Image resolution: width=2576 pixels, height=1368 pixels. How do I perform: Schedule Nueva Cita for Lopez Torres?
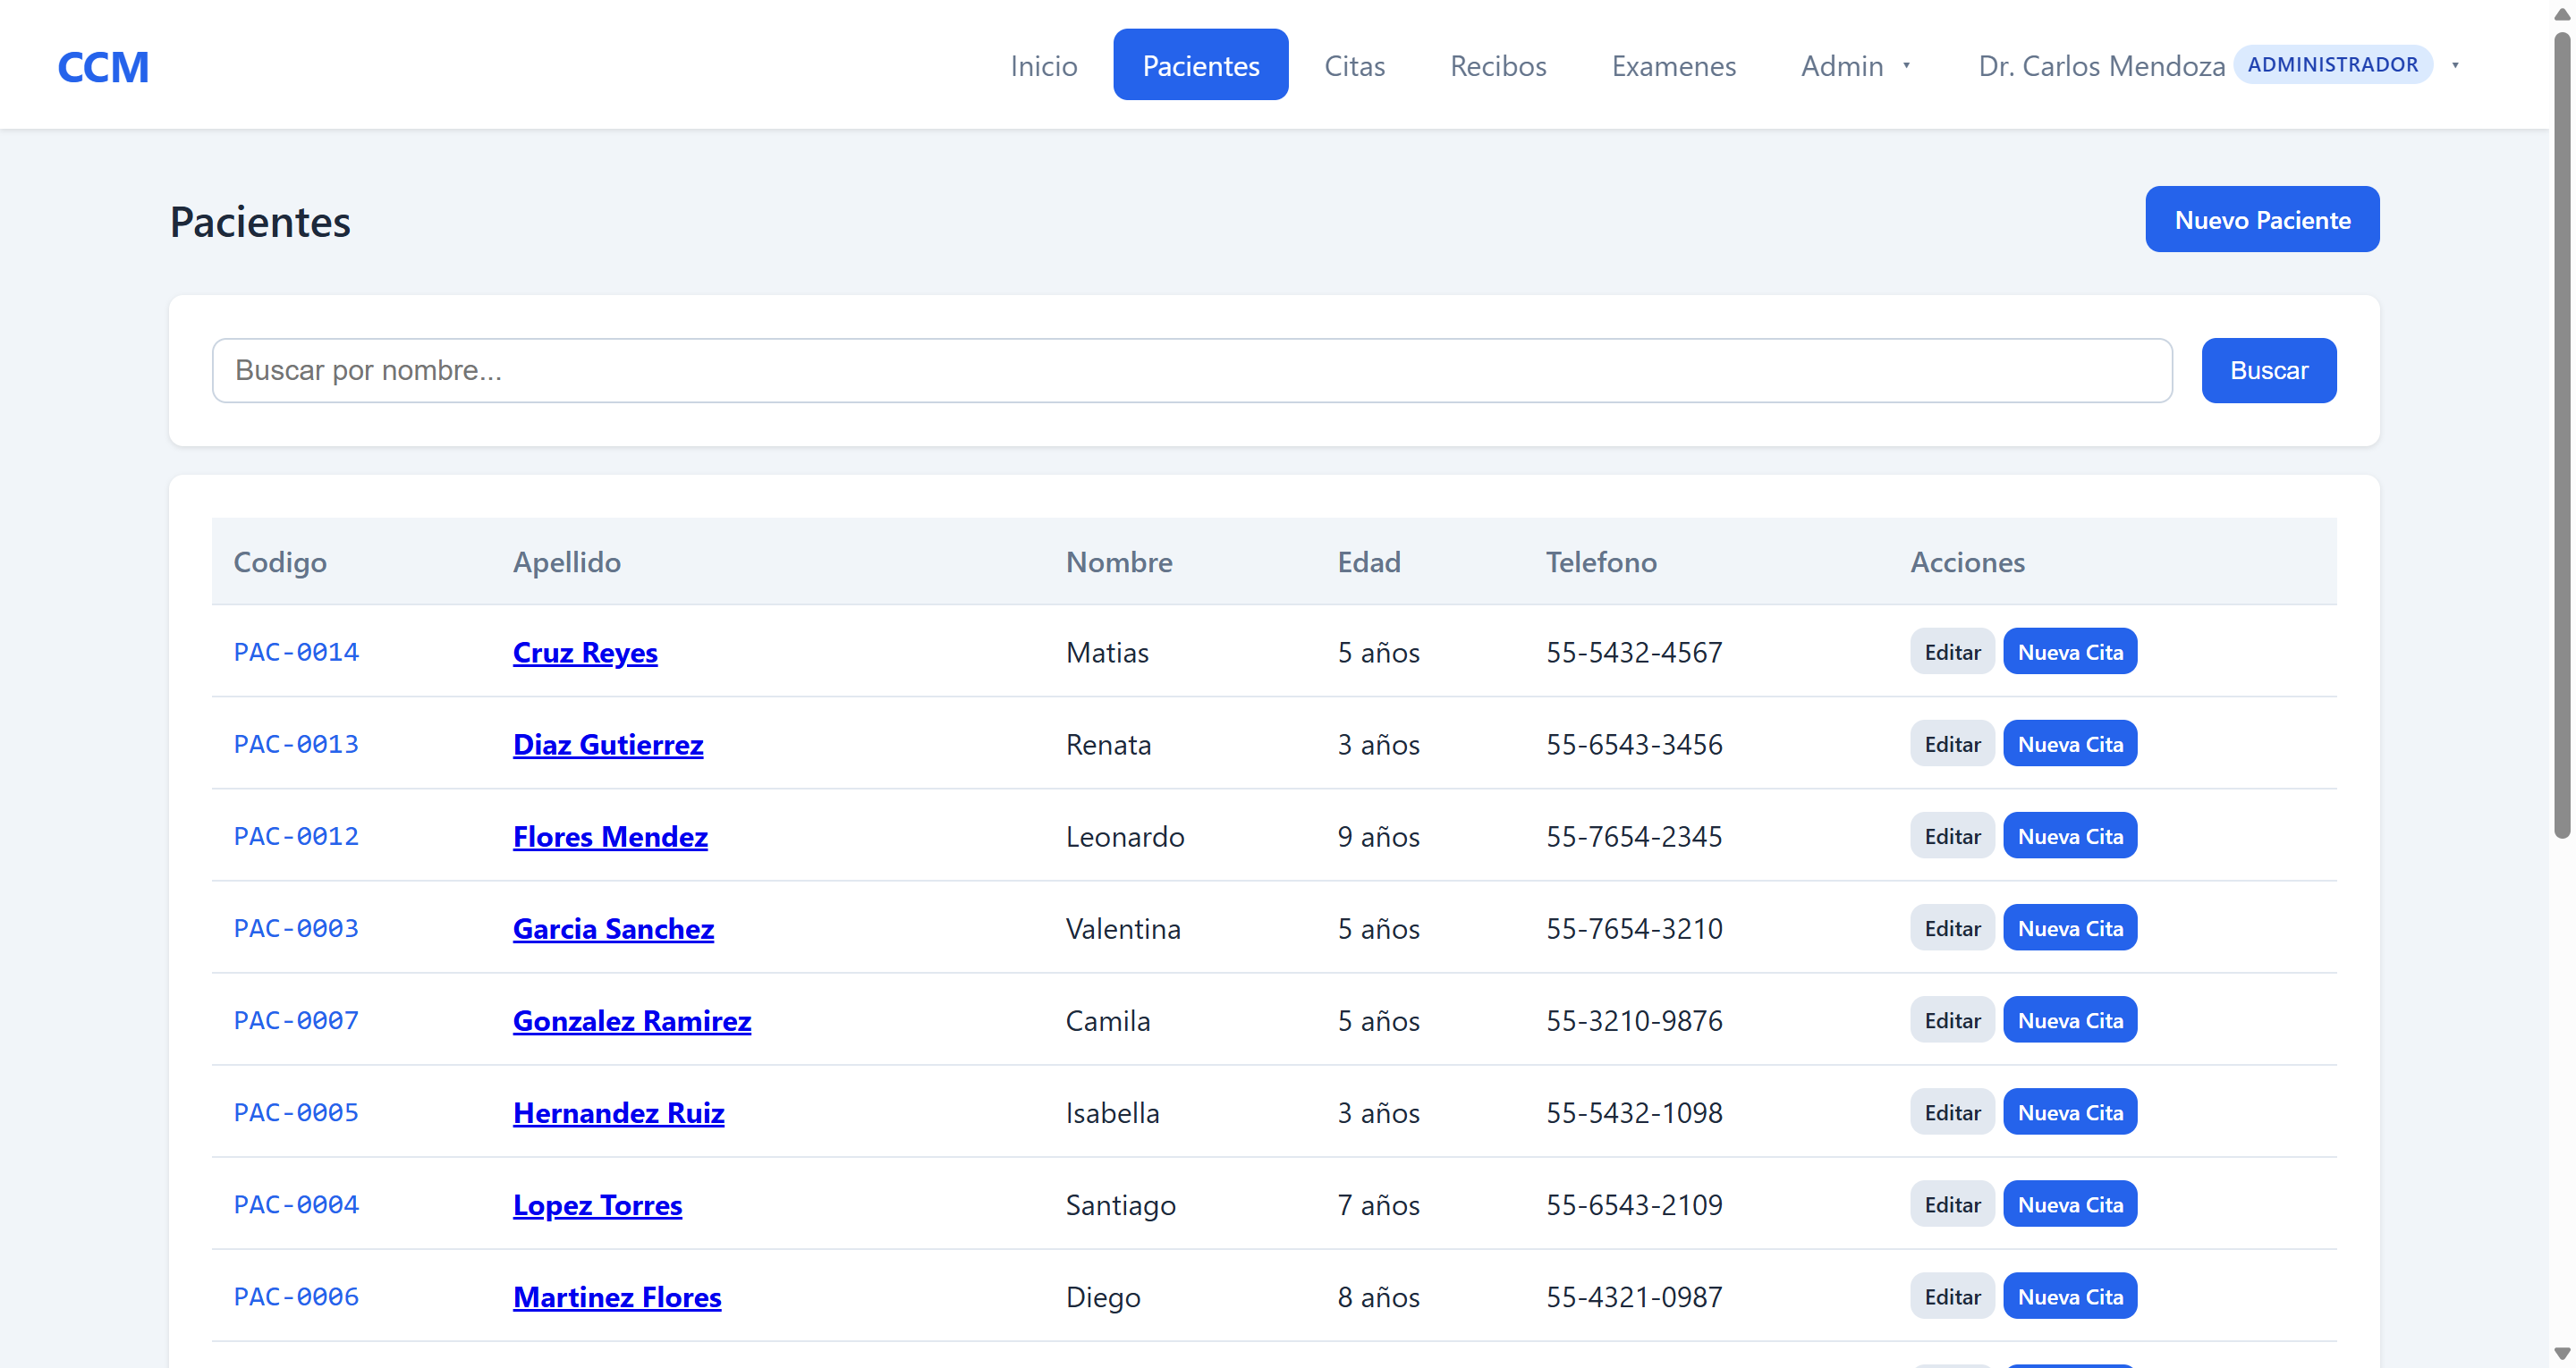click(x=2069, y=1205)
